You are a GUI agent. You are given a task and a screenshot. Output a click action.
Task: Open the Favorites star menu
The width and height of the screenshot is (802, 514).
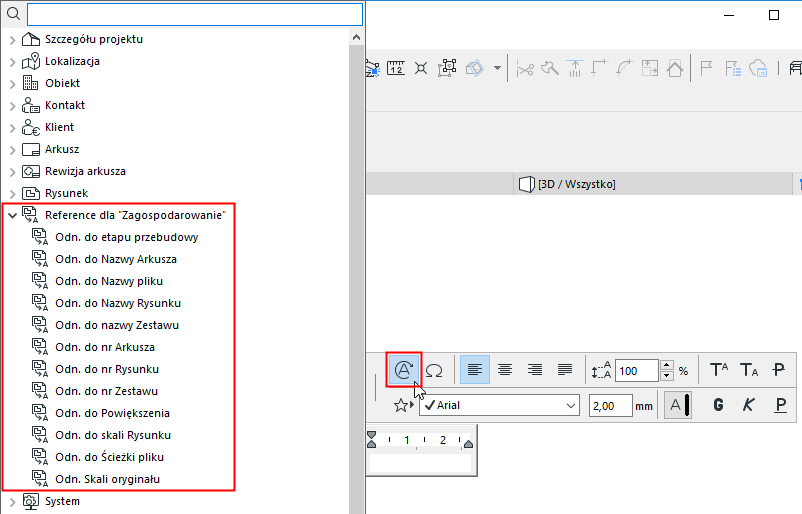tap(403, 406)
